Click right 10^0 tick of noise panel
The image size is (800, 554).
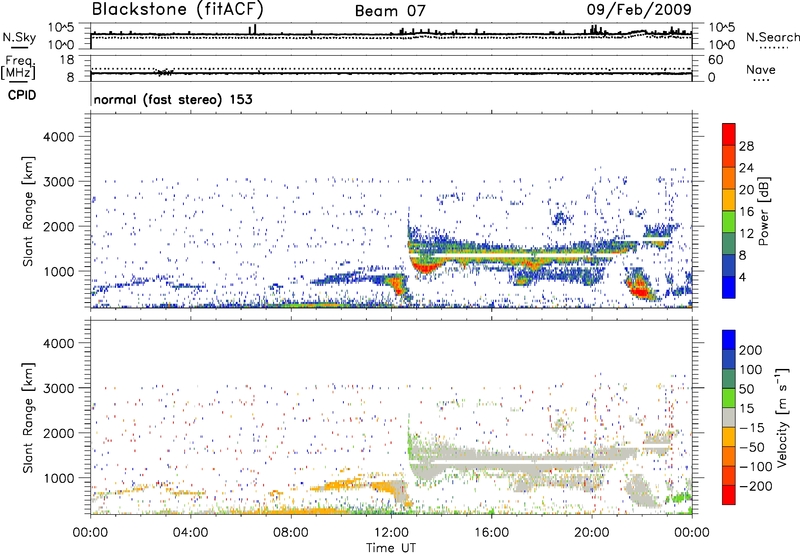722,45
